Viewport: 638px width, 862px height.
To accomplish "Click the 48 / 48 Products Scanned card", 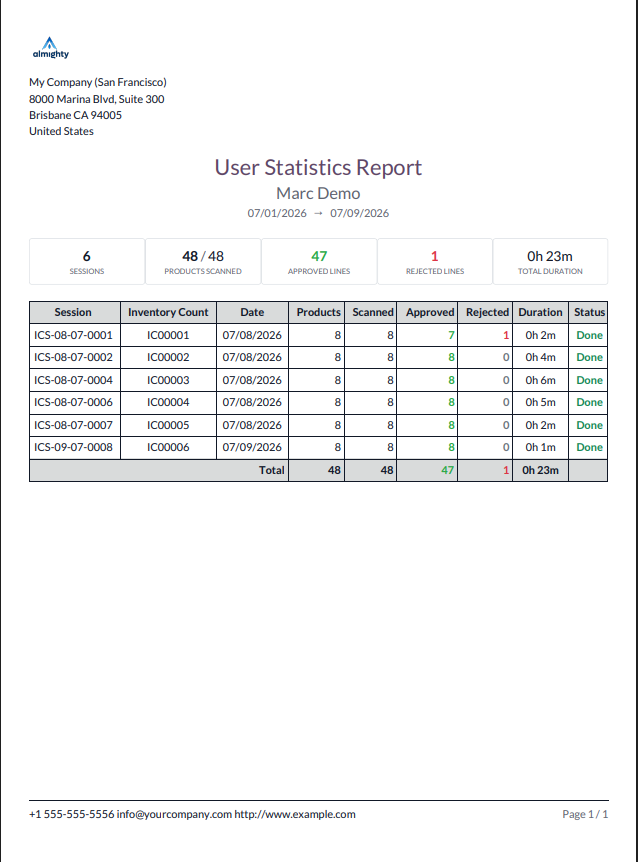I will click(203, 262).
